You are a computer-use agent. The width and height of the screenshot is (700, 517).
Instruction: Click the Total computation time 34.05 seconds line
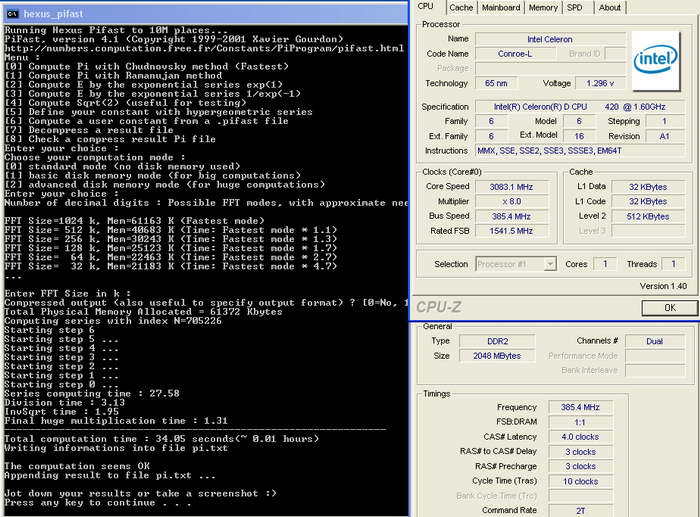[x=162, y=439]
